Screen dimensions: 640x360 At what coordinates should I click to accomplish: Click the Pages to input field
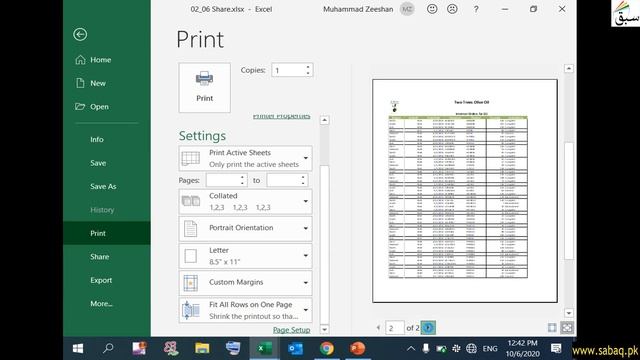point(284,180)
